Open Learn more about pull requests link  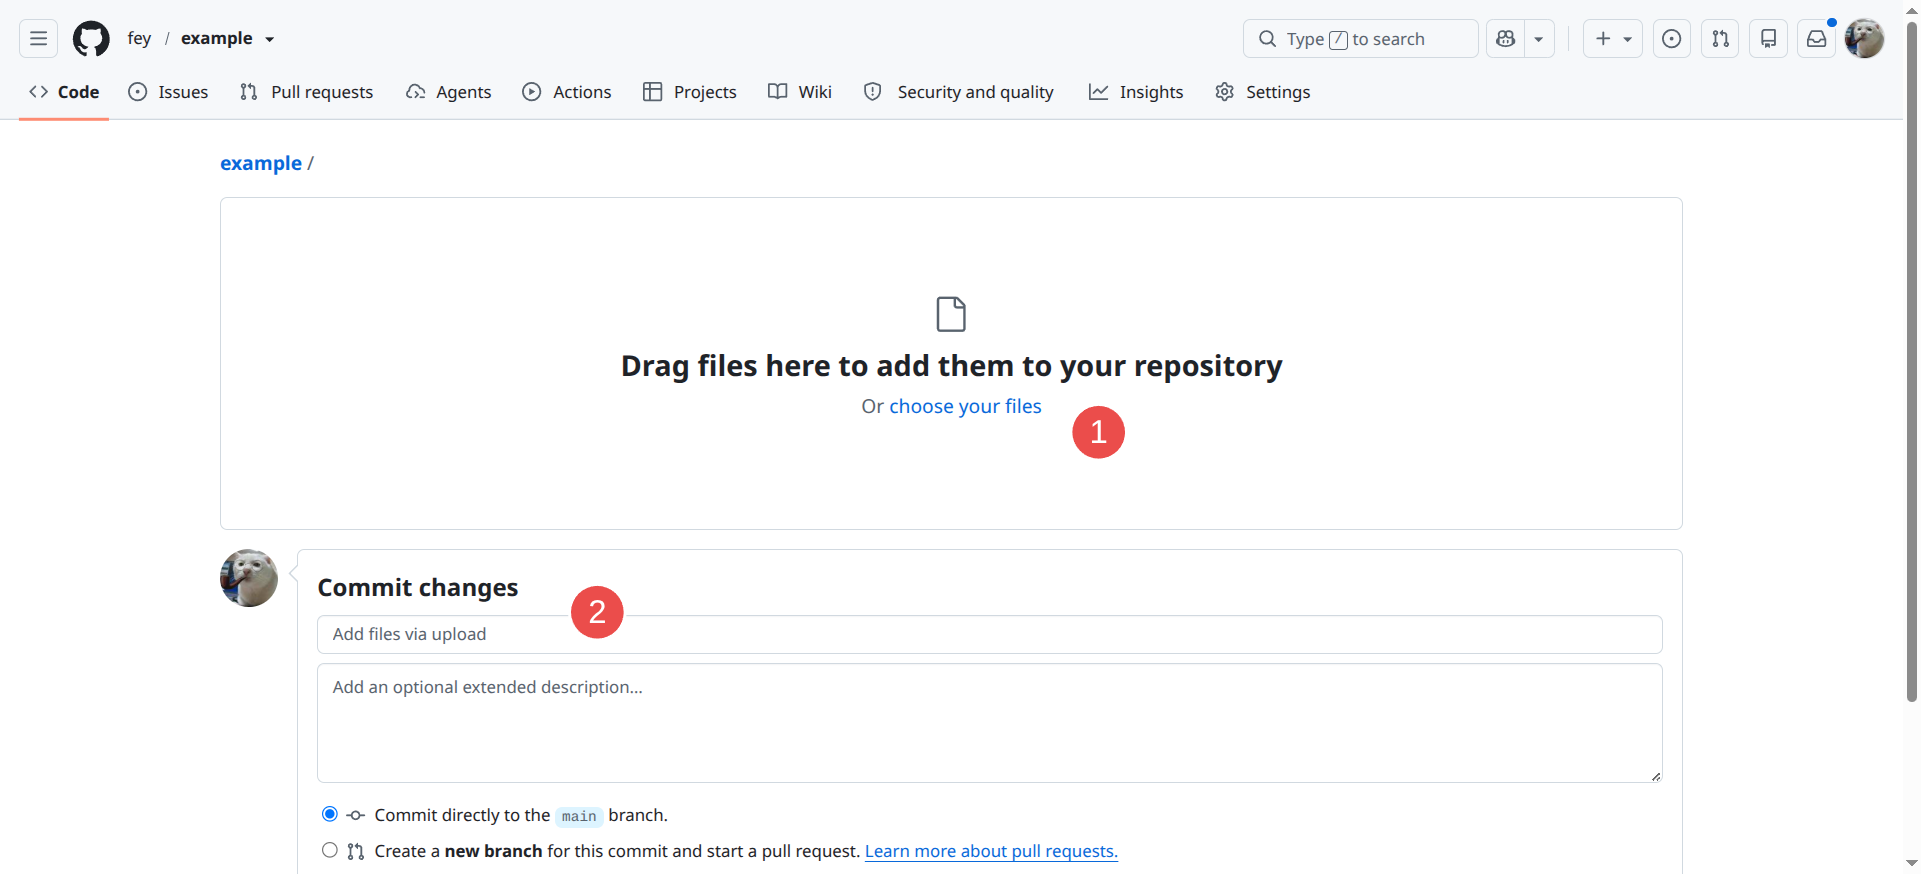point(991,851)
